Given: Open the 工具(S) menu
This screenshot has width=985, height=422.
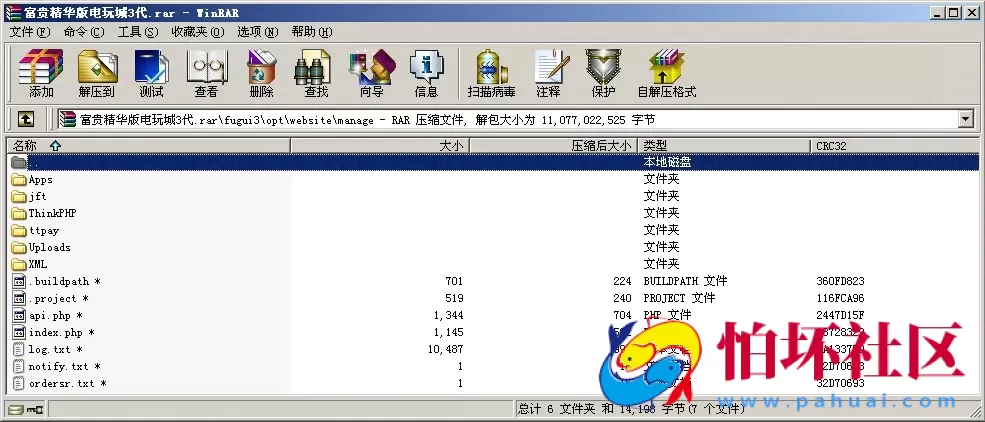Looking at the screenshot, I should 138,32.
